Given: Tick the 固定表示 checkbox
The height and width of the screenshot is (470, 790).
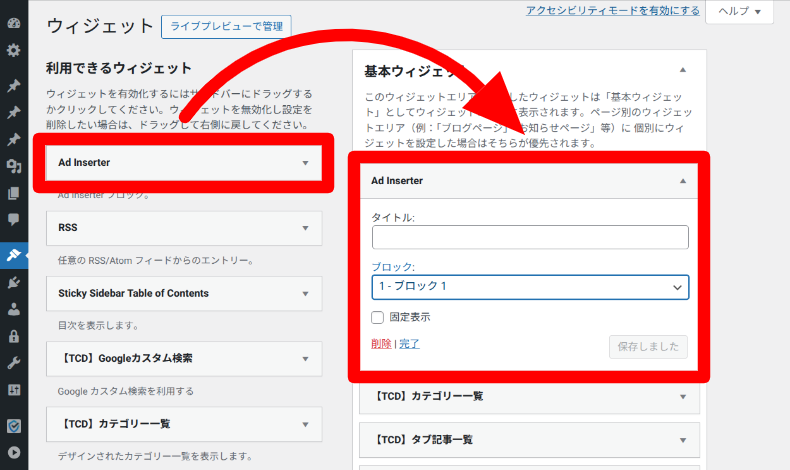Looking at the screenshot, I should (377, 317).
